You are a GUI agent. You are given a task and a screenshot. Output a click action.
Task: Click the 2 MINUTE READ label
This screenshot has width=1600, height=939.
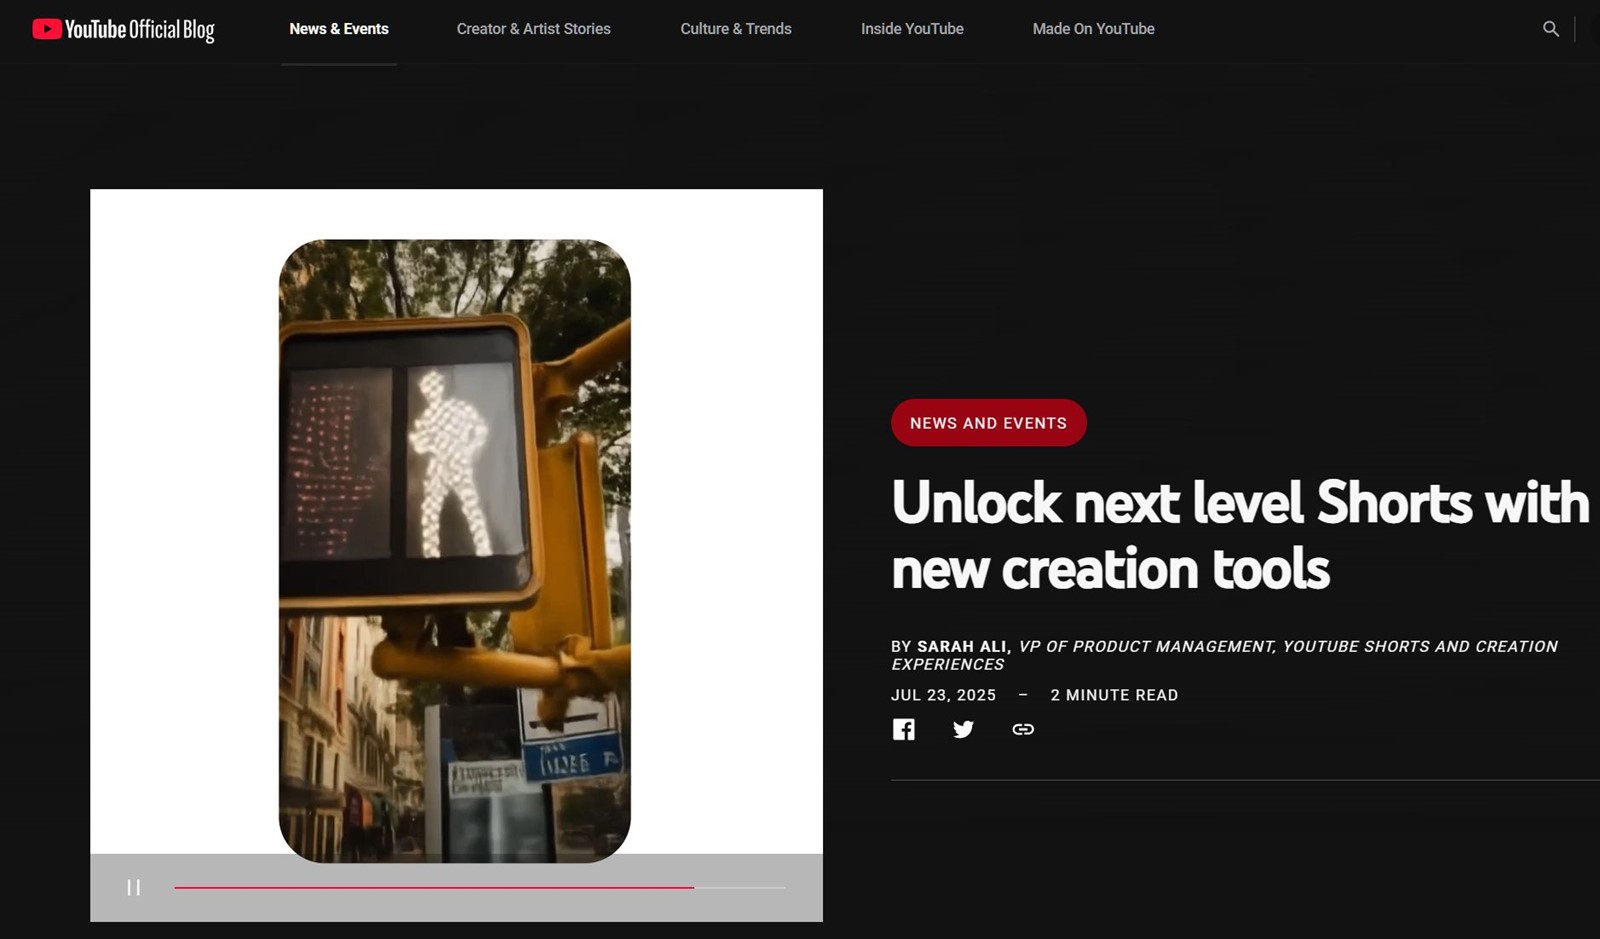pyautogui.click(x=1114, y=695)
